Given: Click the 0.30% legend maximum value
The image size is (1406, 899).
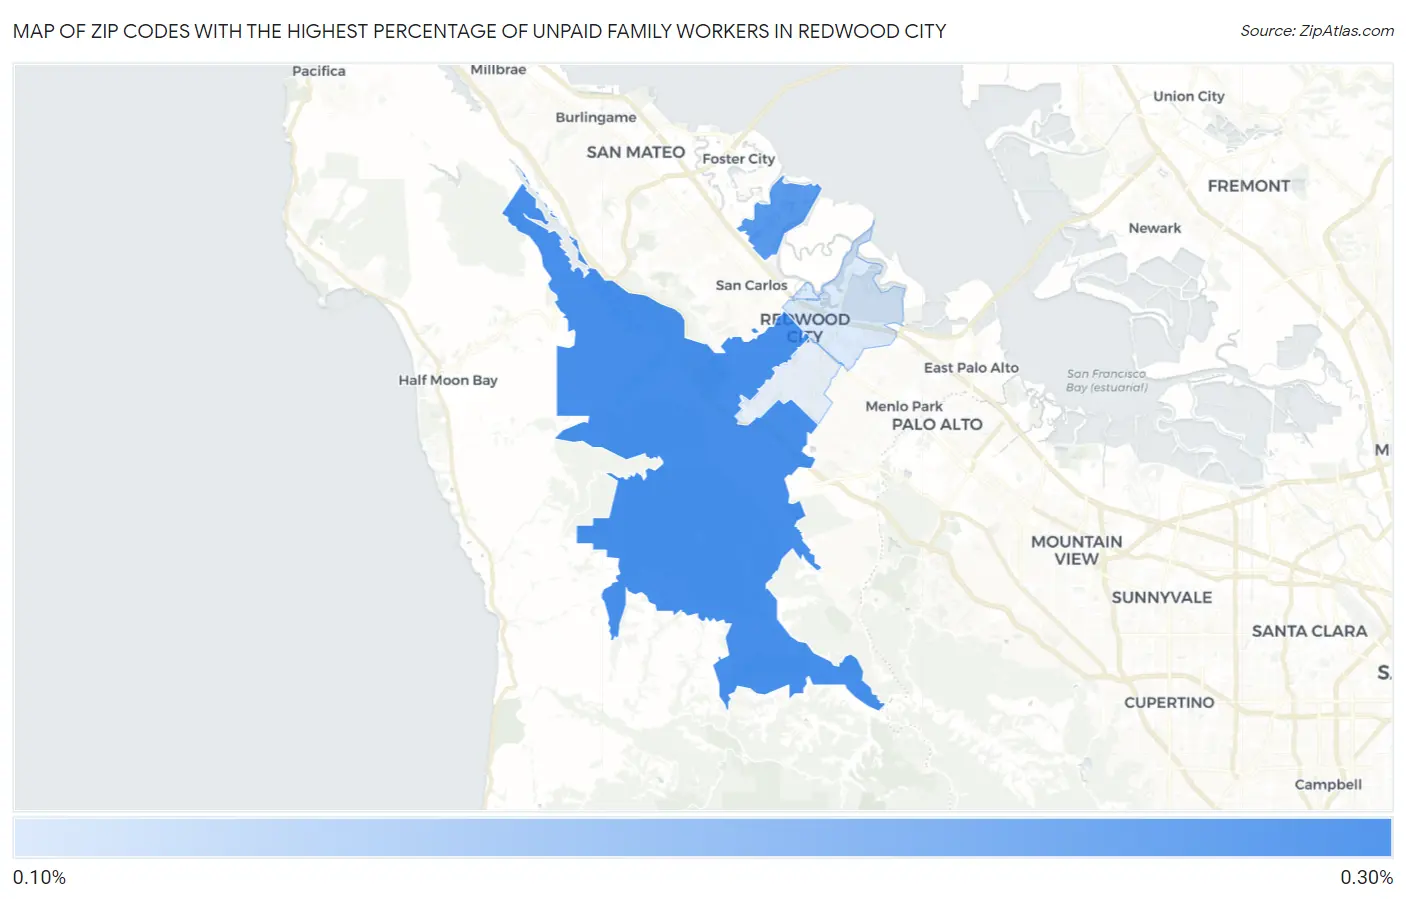Looking at the screenshot, I should [x=1366, y=877].
